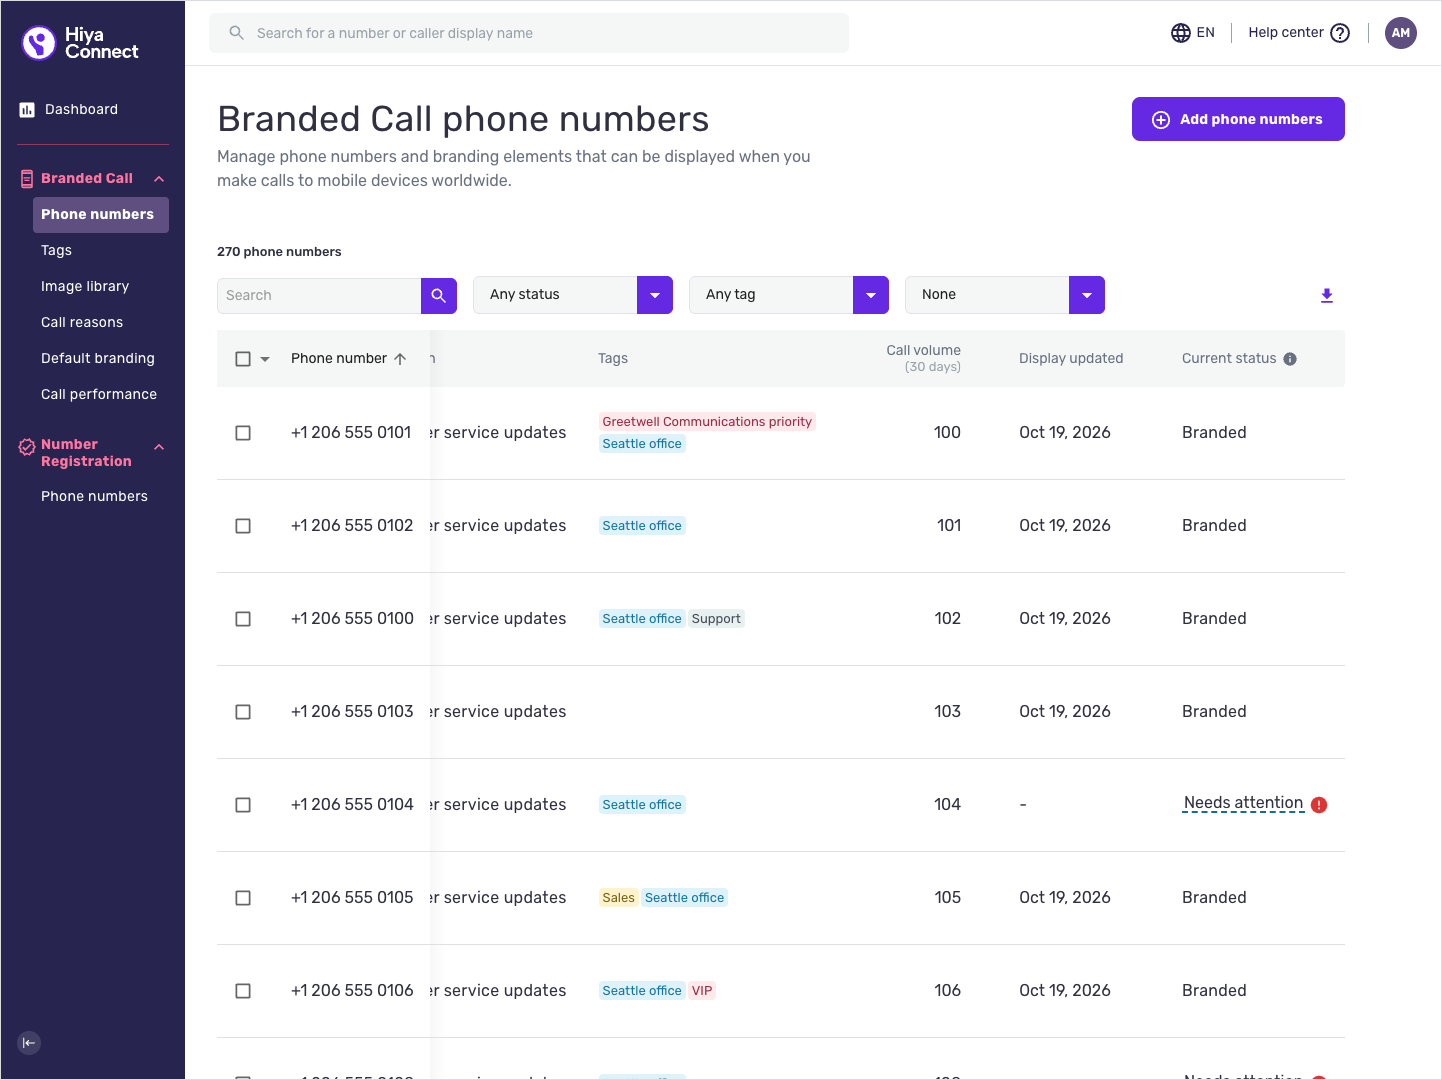Collapse the Number Registration chevron
The height and width of the screenshot is (1080, 1442).
coord(159,447)
